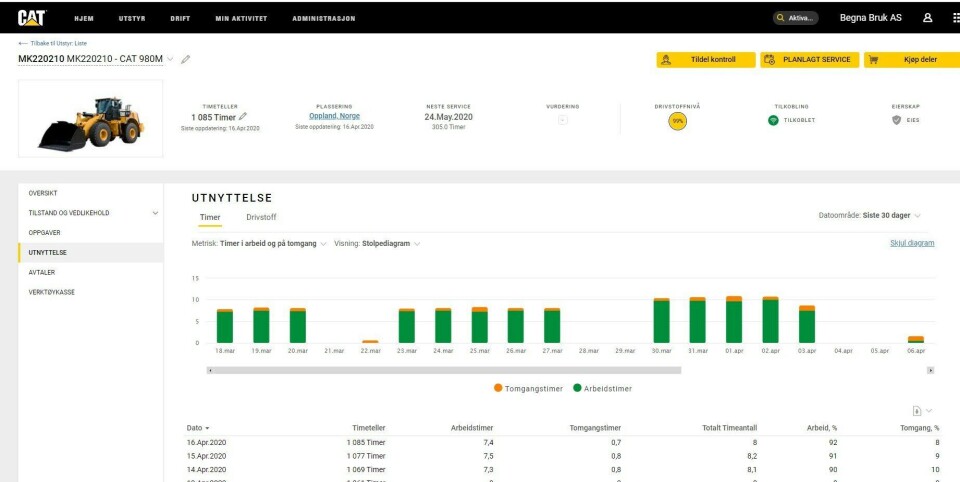Click the green Tilkoblet connection icon
The image size is (960, 482).
coord(773,120)
